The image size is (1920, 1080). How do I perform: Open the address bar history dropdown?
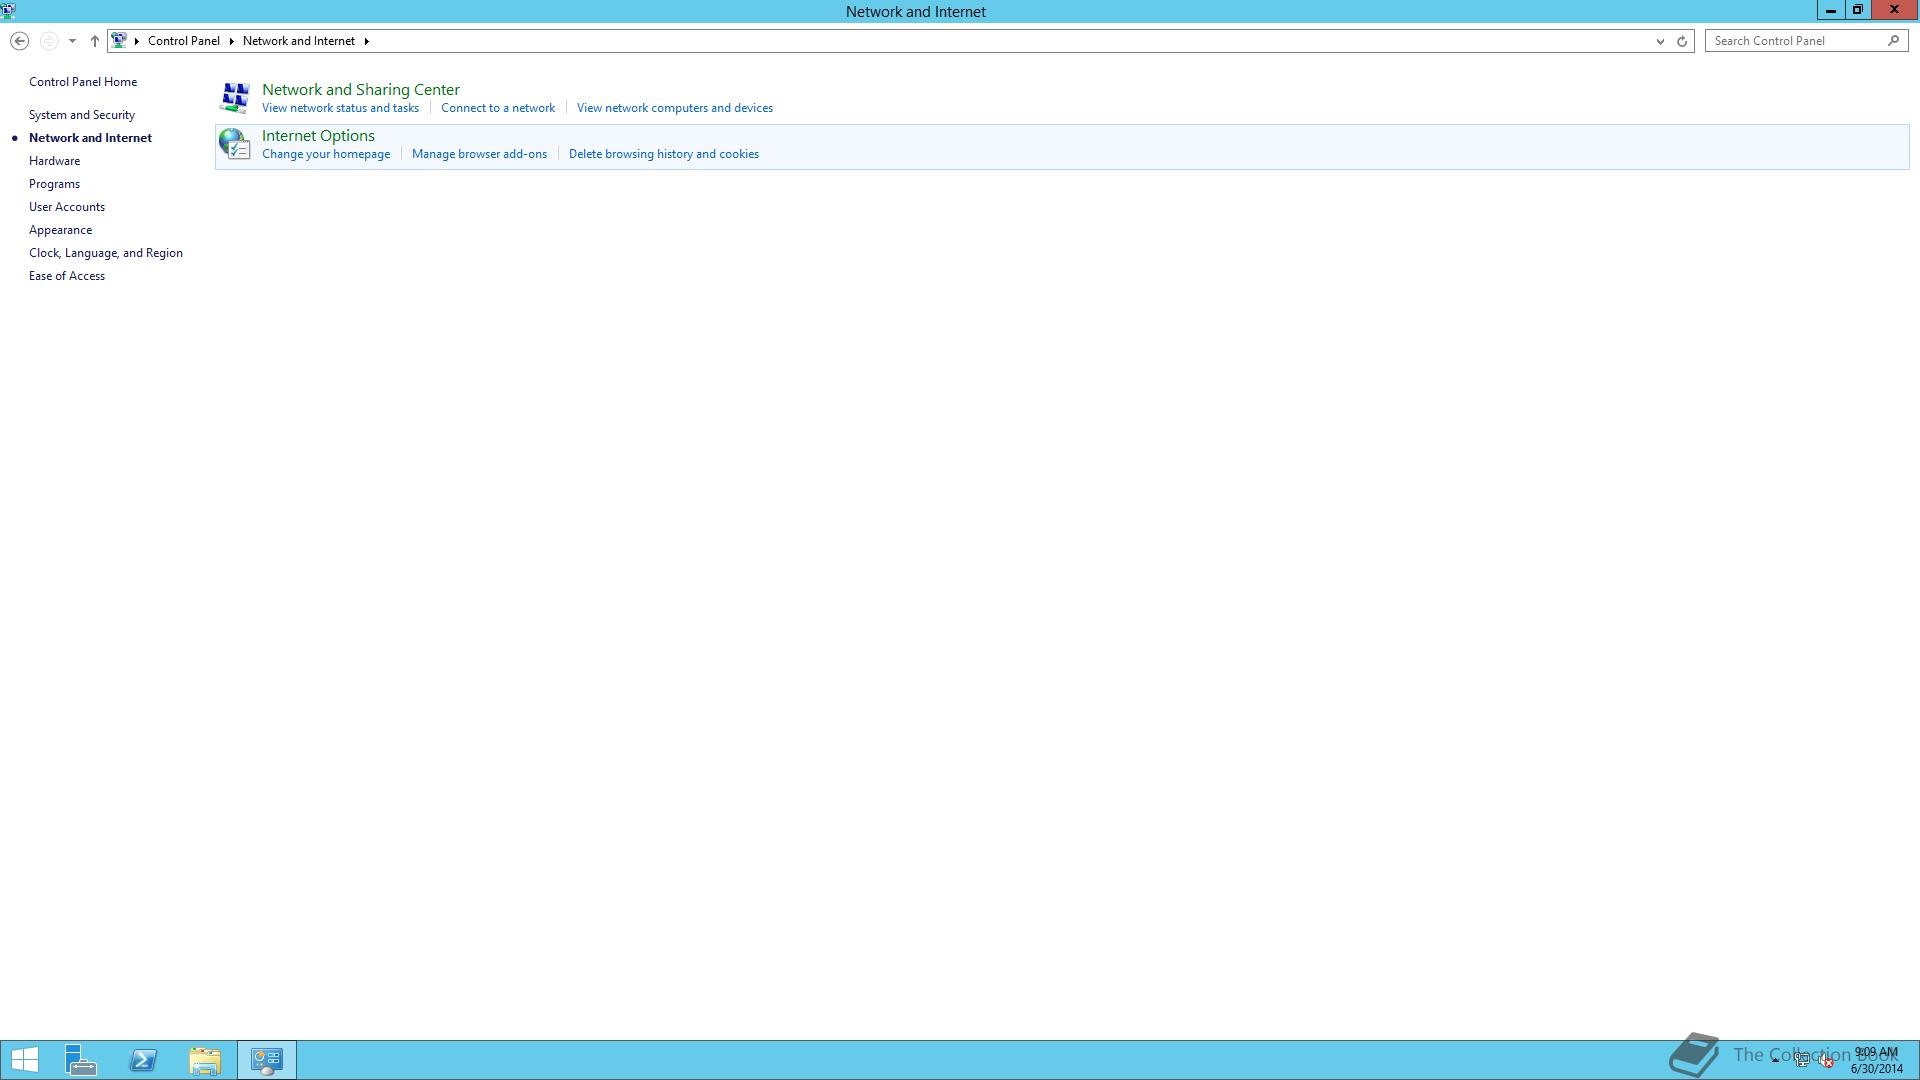1660,41
